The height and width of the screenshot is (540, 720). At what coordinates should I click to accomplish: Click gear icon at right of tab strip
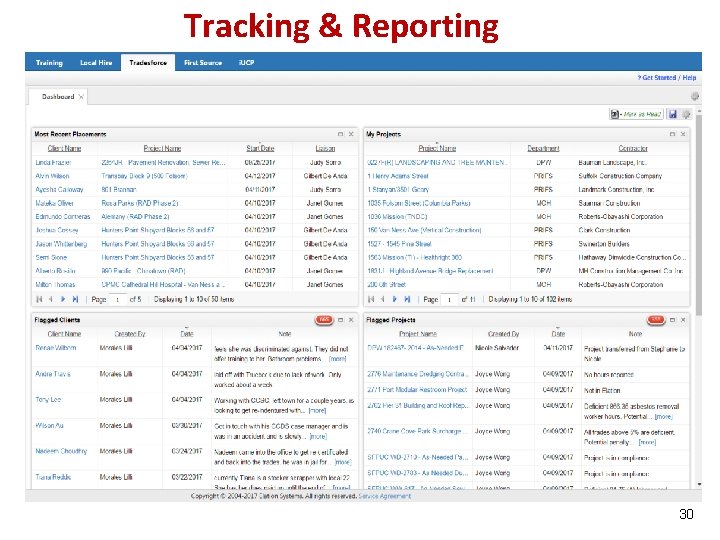695,96
